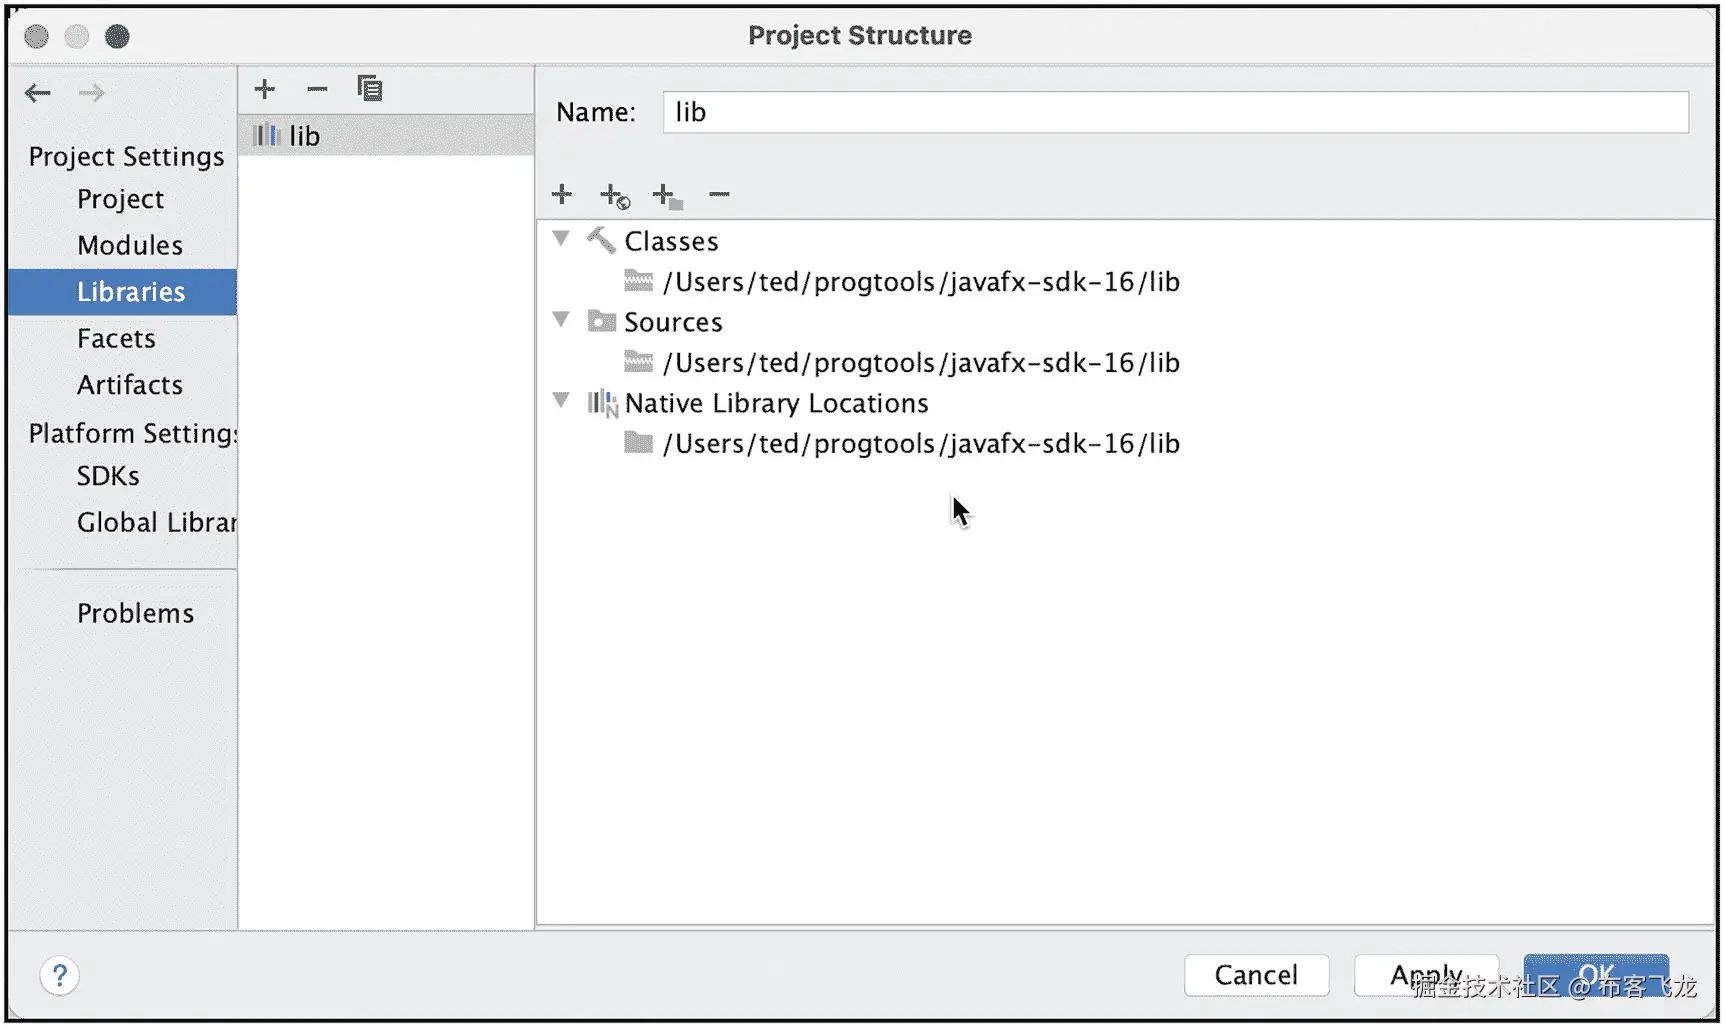Go to SDKs platform settings
The image size is (1725, 1028).
pyautogui.click(x=108, y=476)
